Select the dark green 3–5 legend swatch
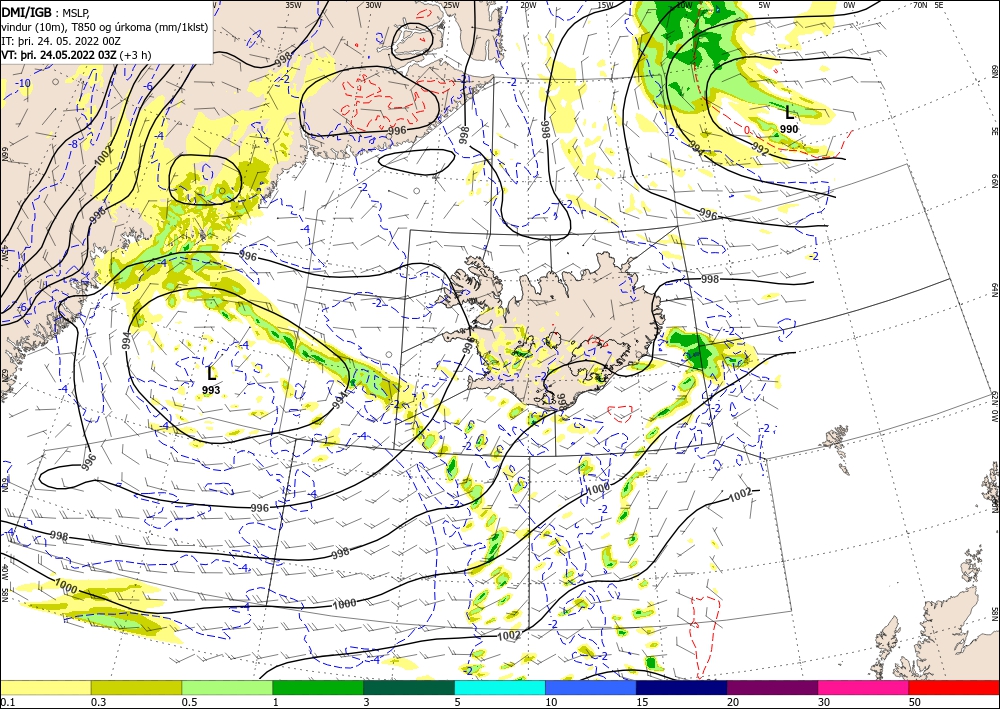This screenshot has height=709, width=1000. 409,687
